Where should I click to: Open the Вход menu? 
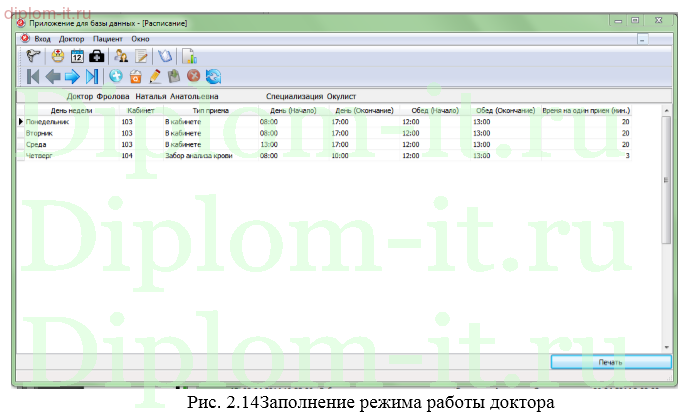tap(42, 39)
